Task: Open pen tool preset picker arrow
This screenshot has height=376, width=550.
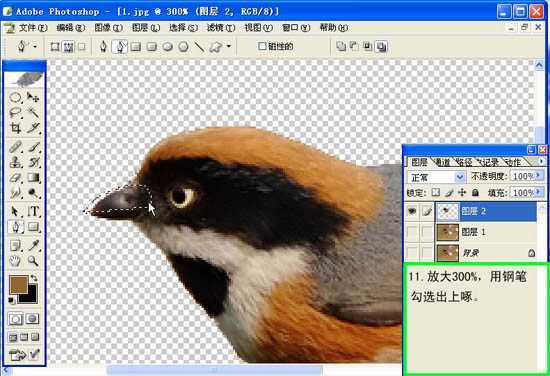Action: click(35, 46)
